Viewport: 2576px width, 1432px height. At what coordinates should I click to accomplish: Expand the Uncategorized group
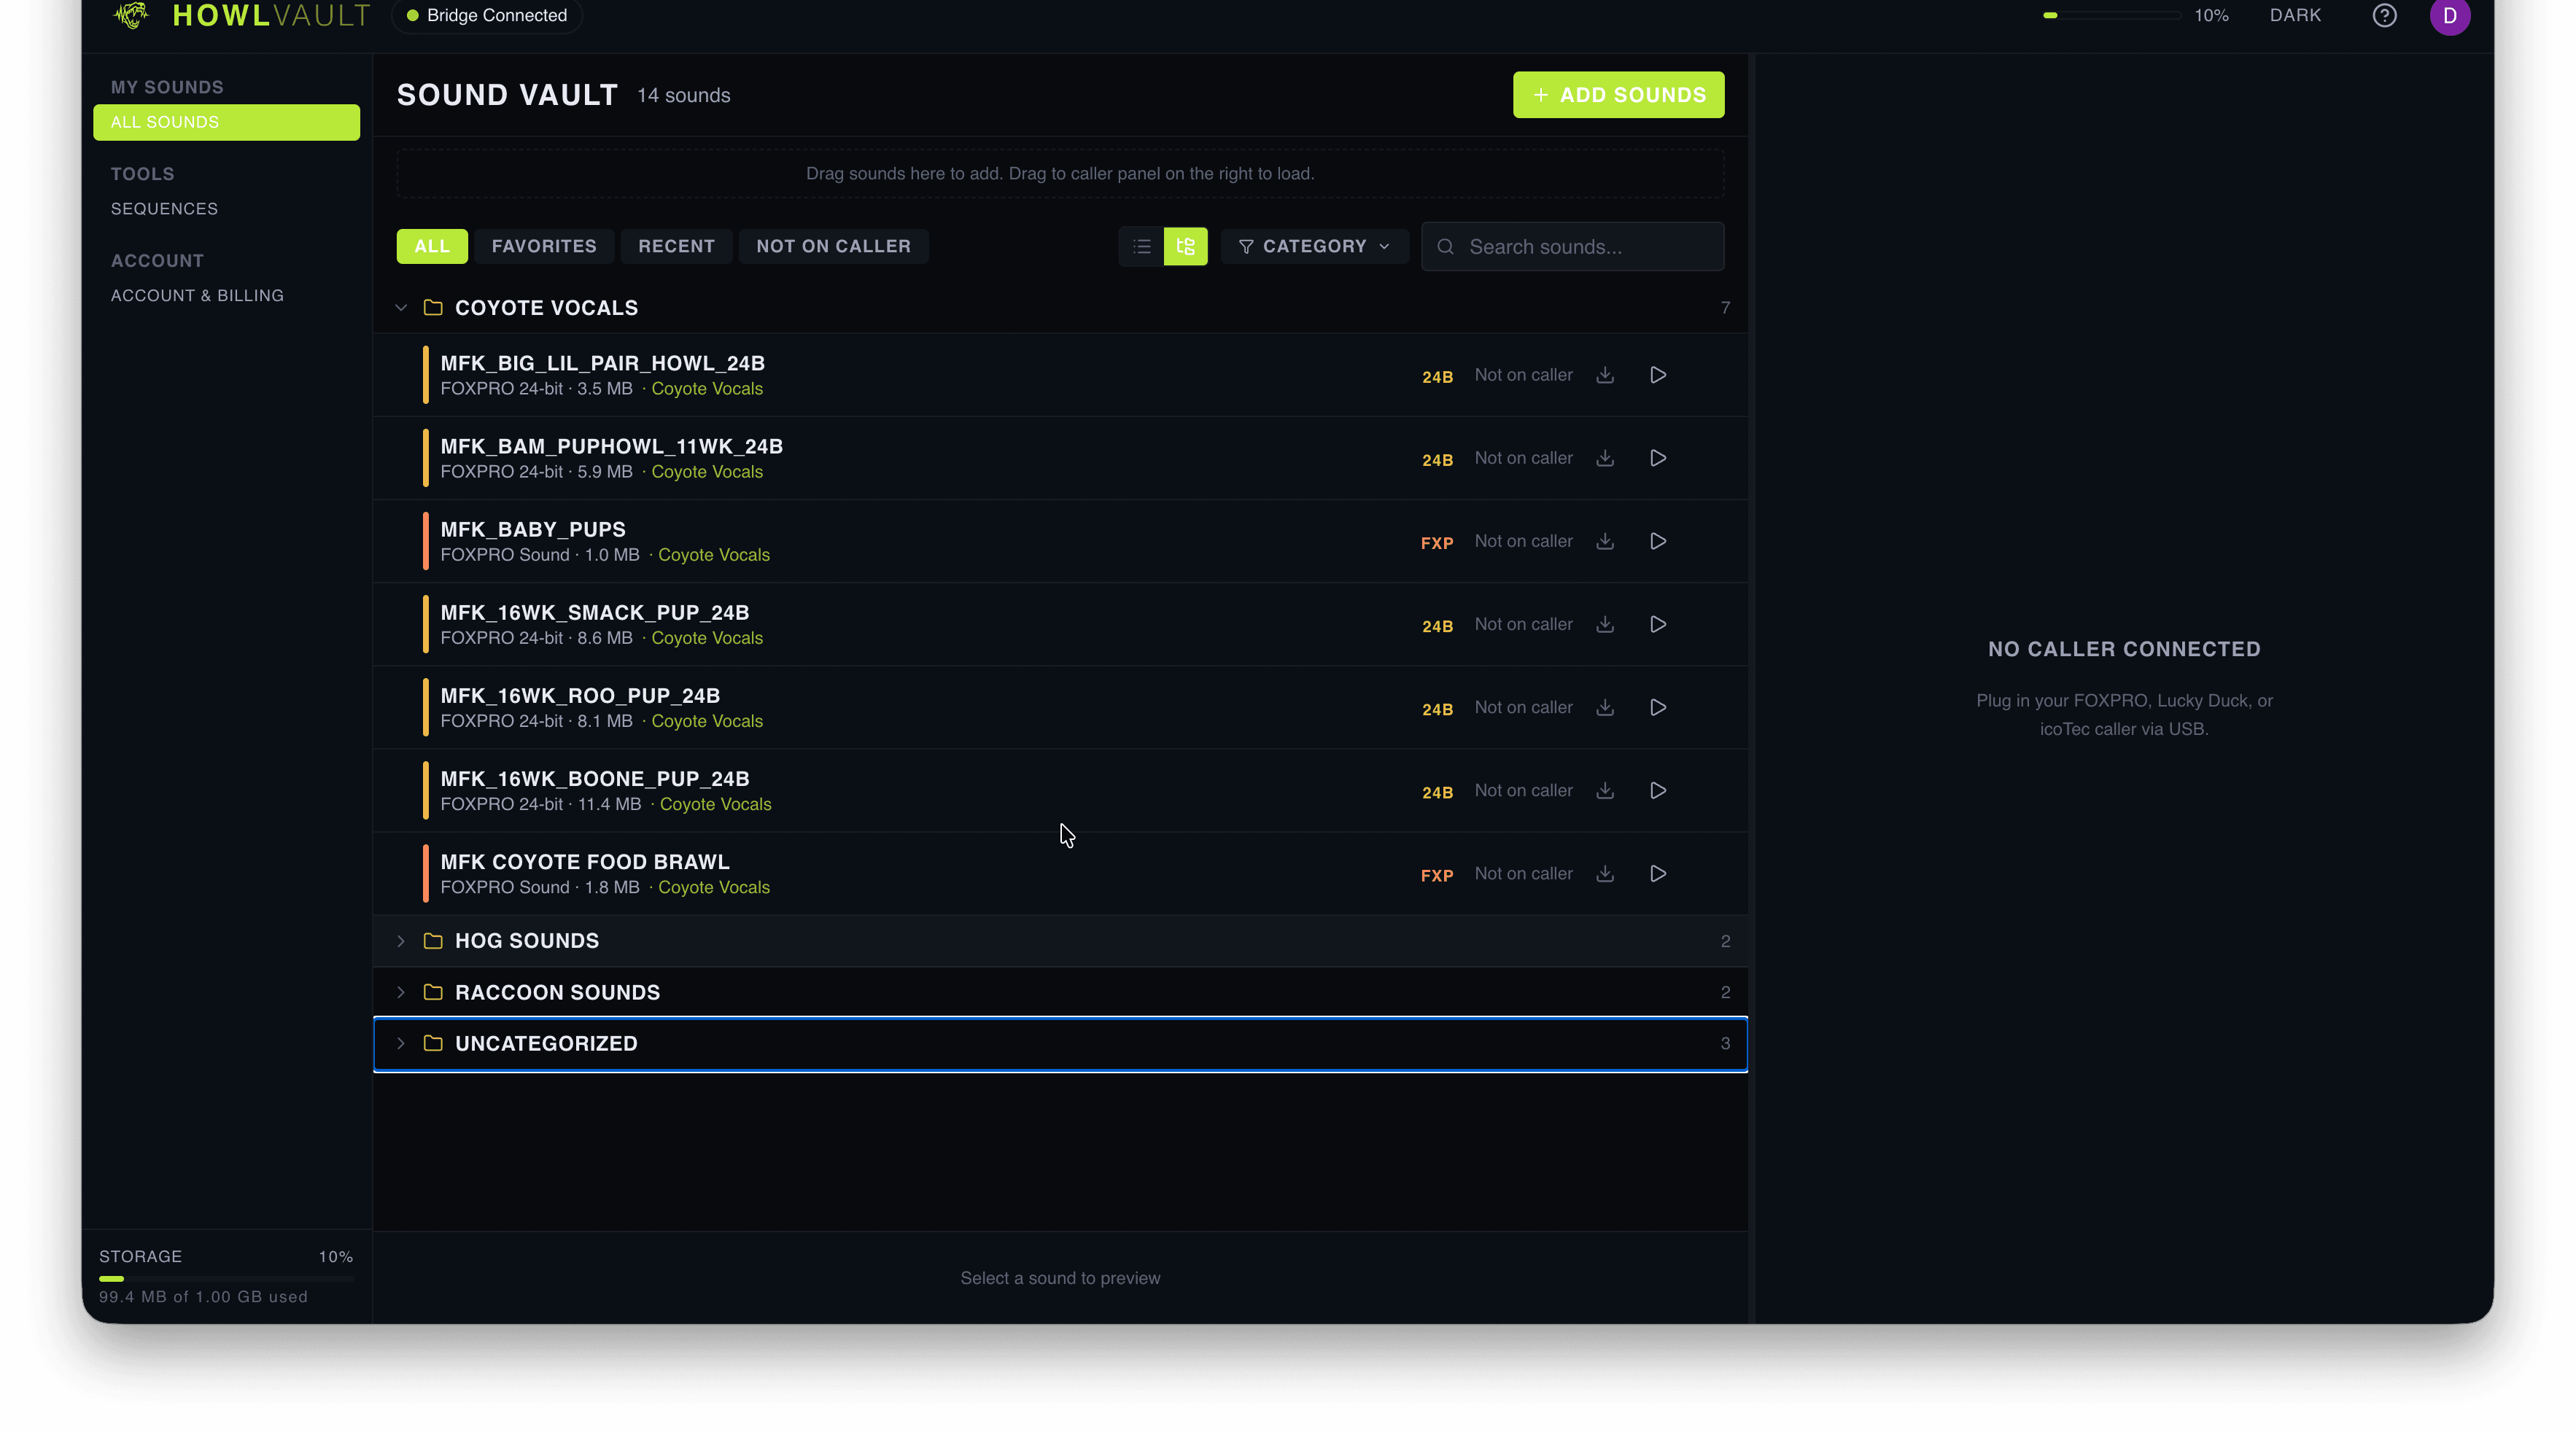pyautogui.click(x=401, y=1042)
